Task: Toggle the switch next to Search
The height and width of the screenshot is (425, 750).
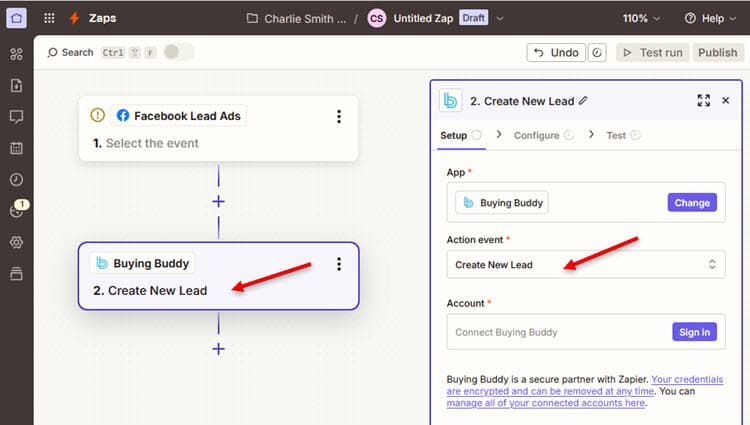Action: (178, 52)
